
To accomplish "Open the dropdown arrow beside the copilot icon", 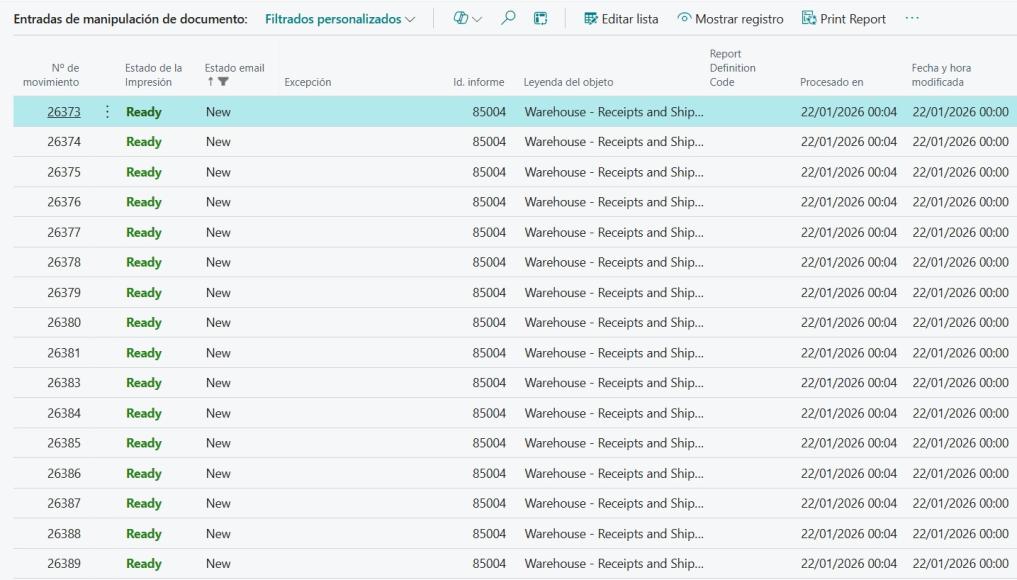I will pyautogui.click(x=478, y=19).
